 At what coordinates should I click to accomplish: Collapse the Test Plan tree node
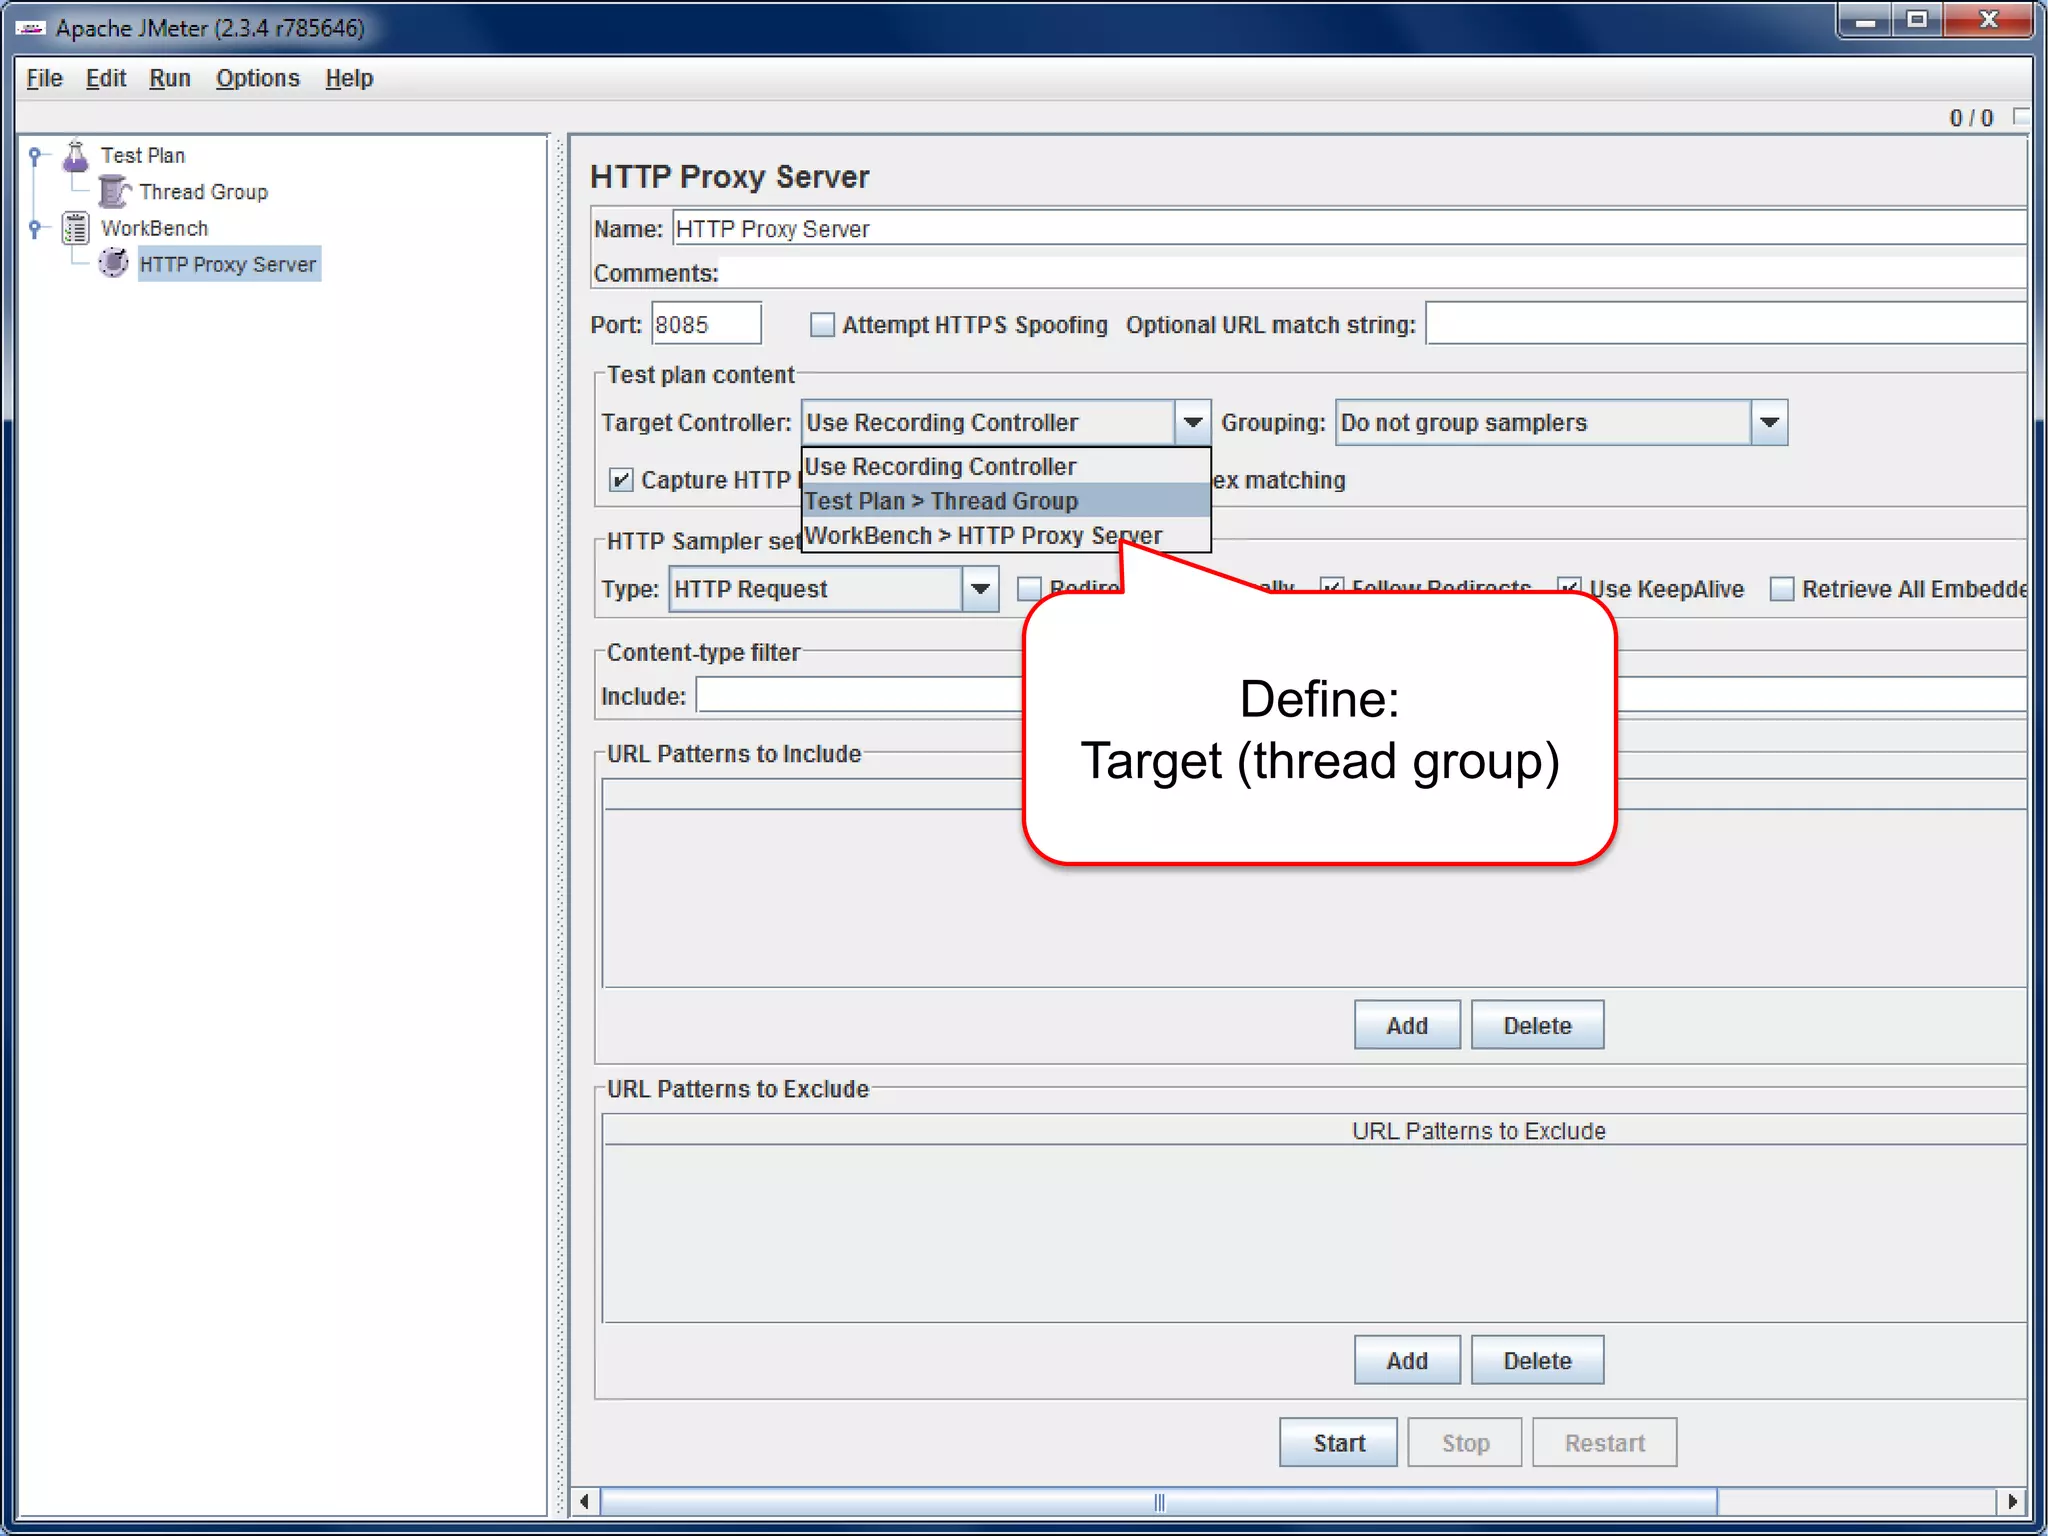(35, 155)
